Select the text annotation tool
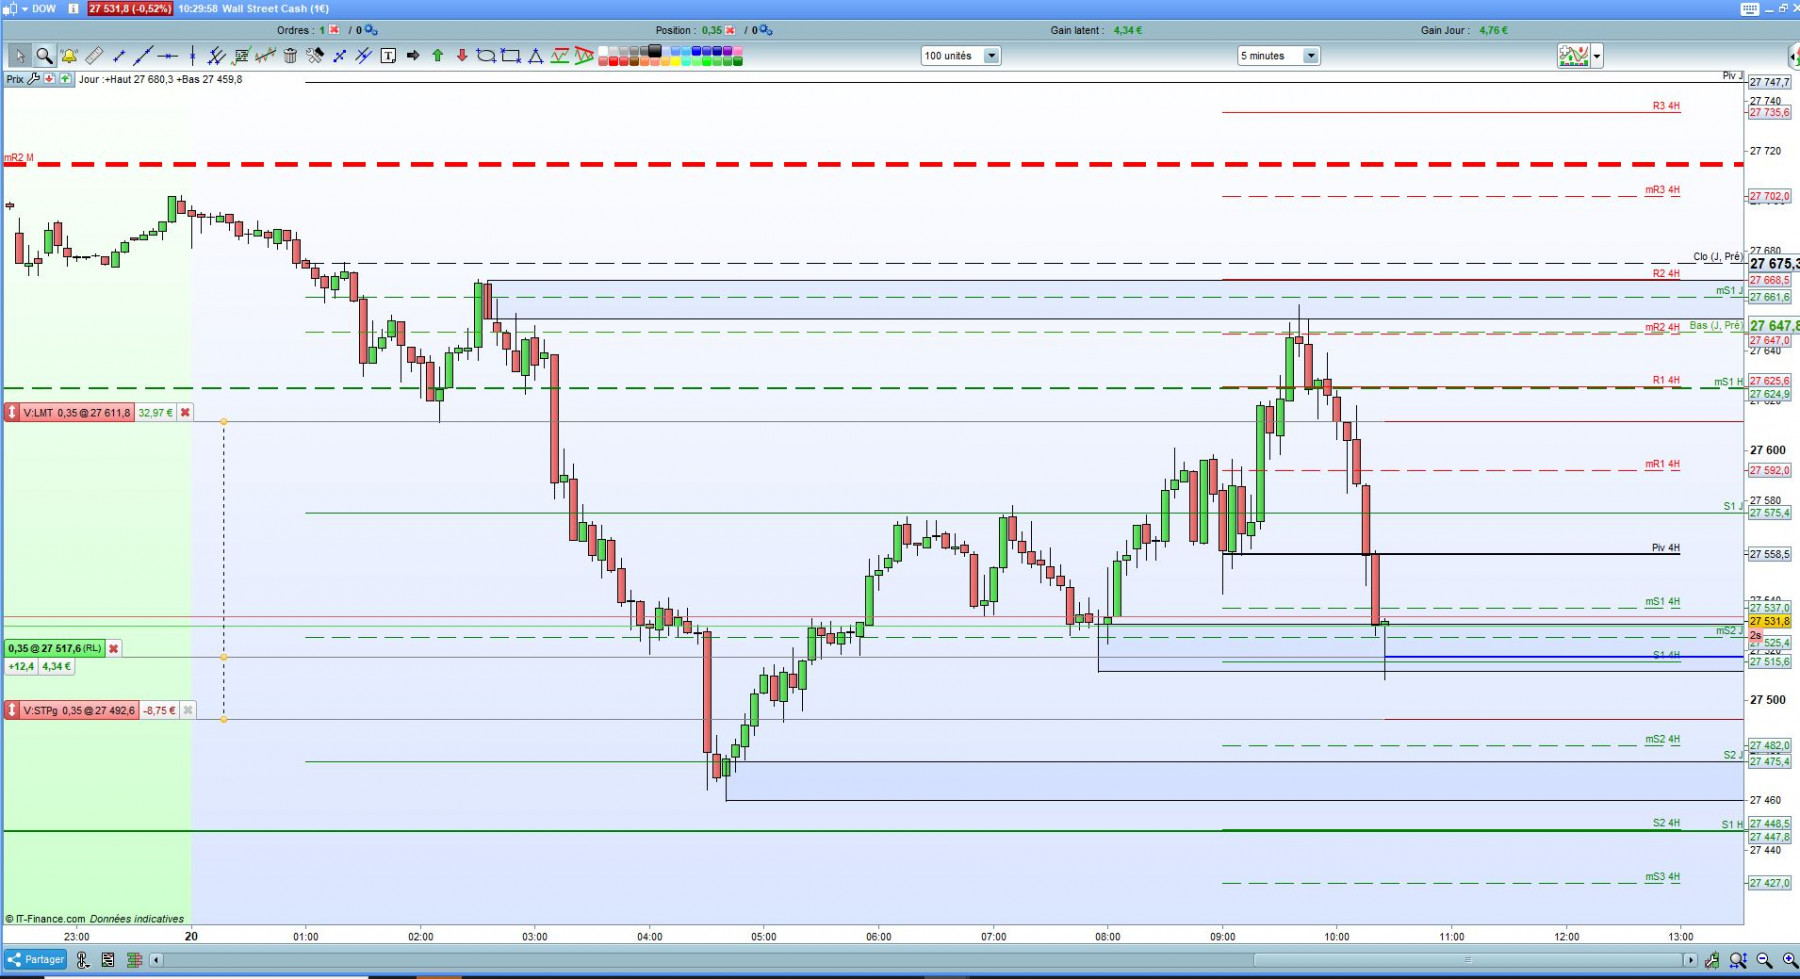 coord(388,56)
